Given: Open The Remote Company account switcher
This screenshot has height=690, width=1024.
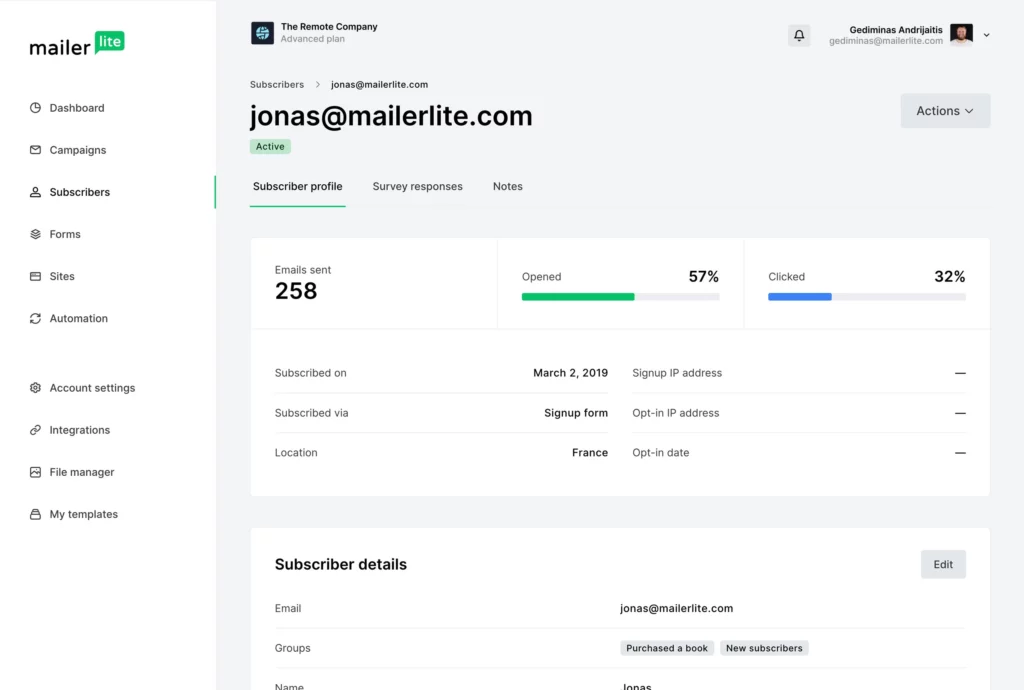Looking at the screenshot, I should 314,33.
